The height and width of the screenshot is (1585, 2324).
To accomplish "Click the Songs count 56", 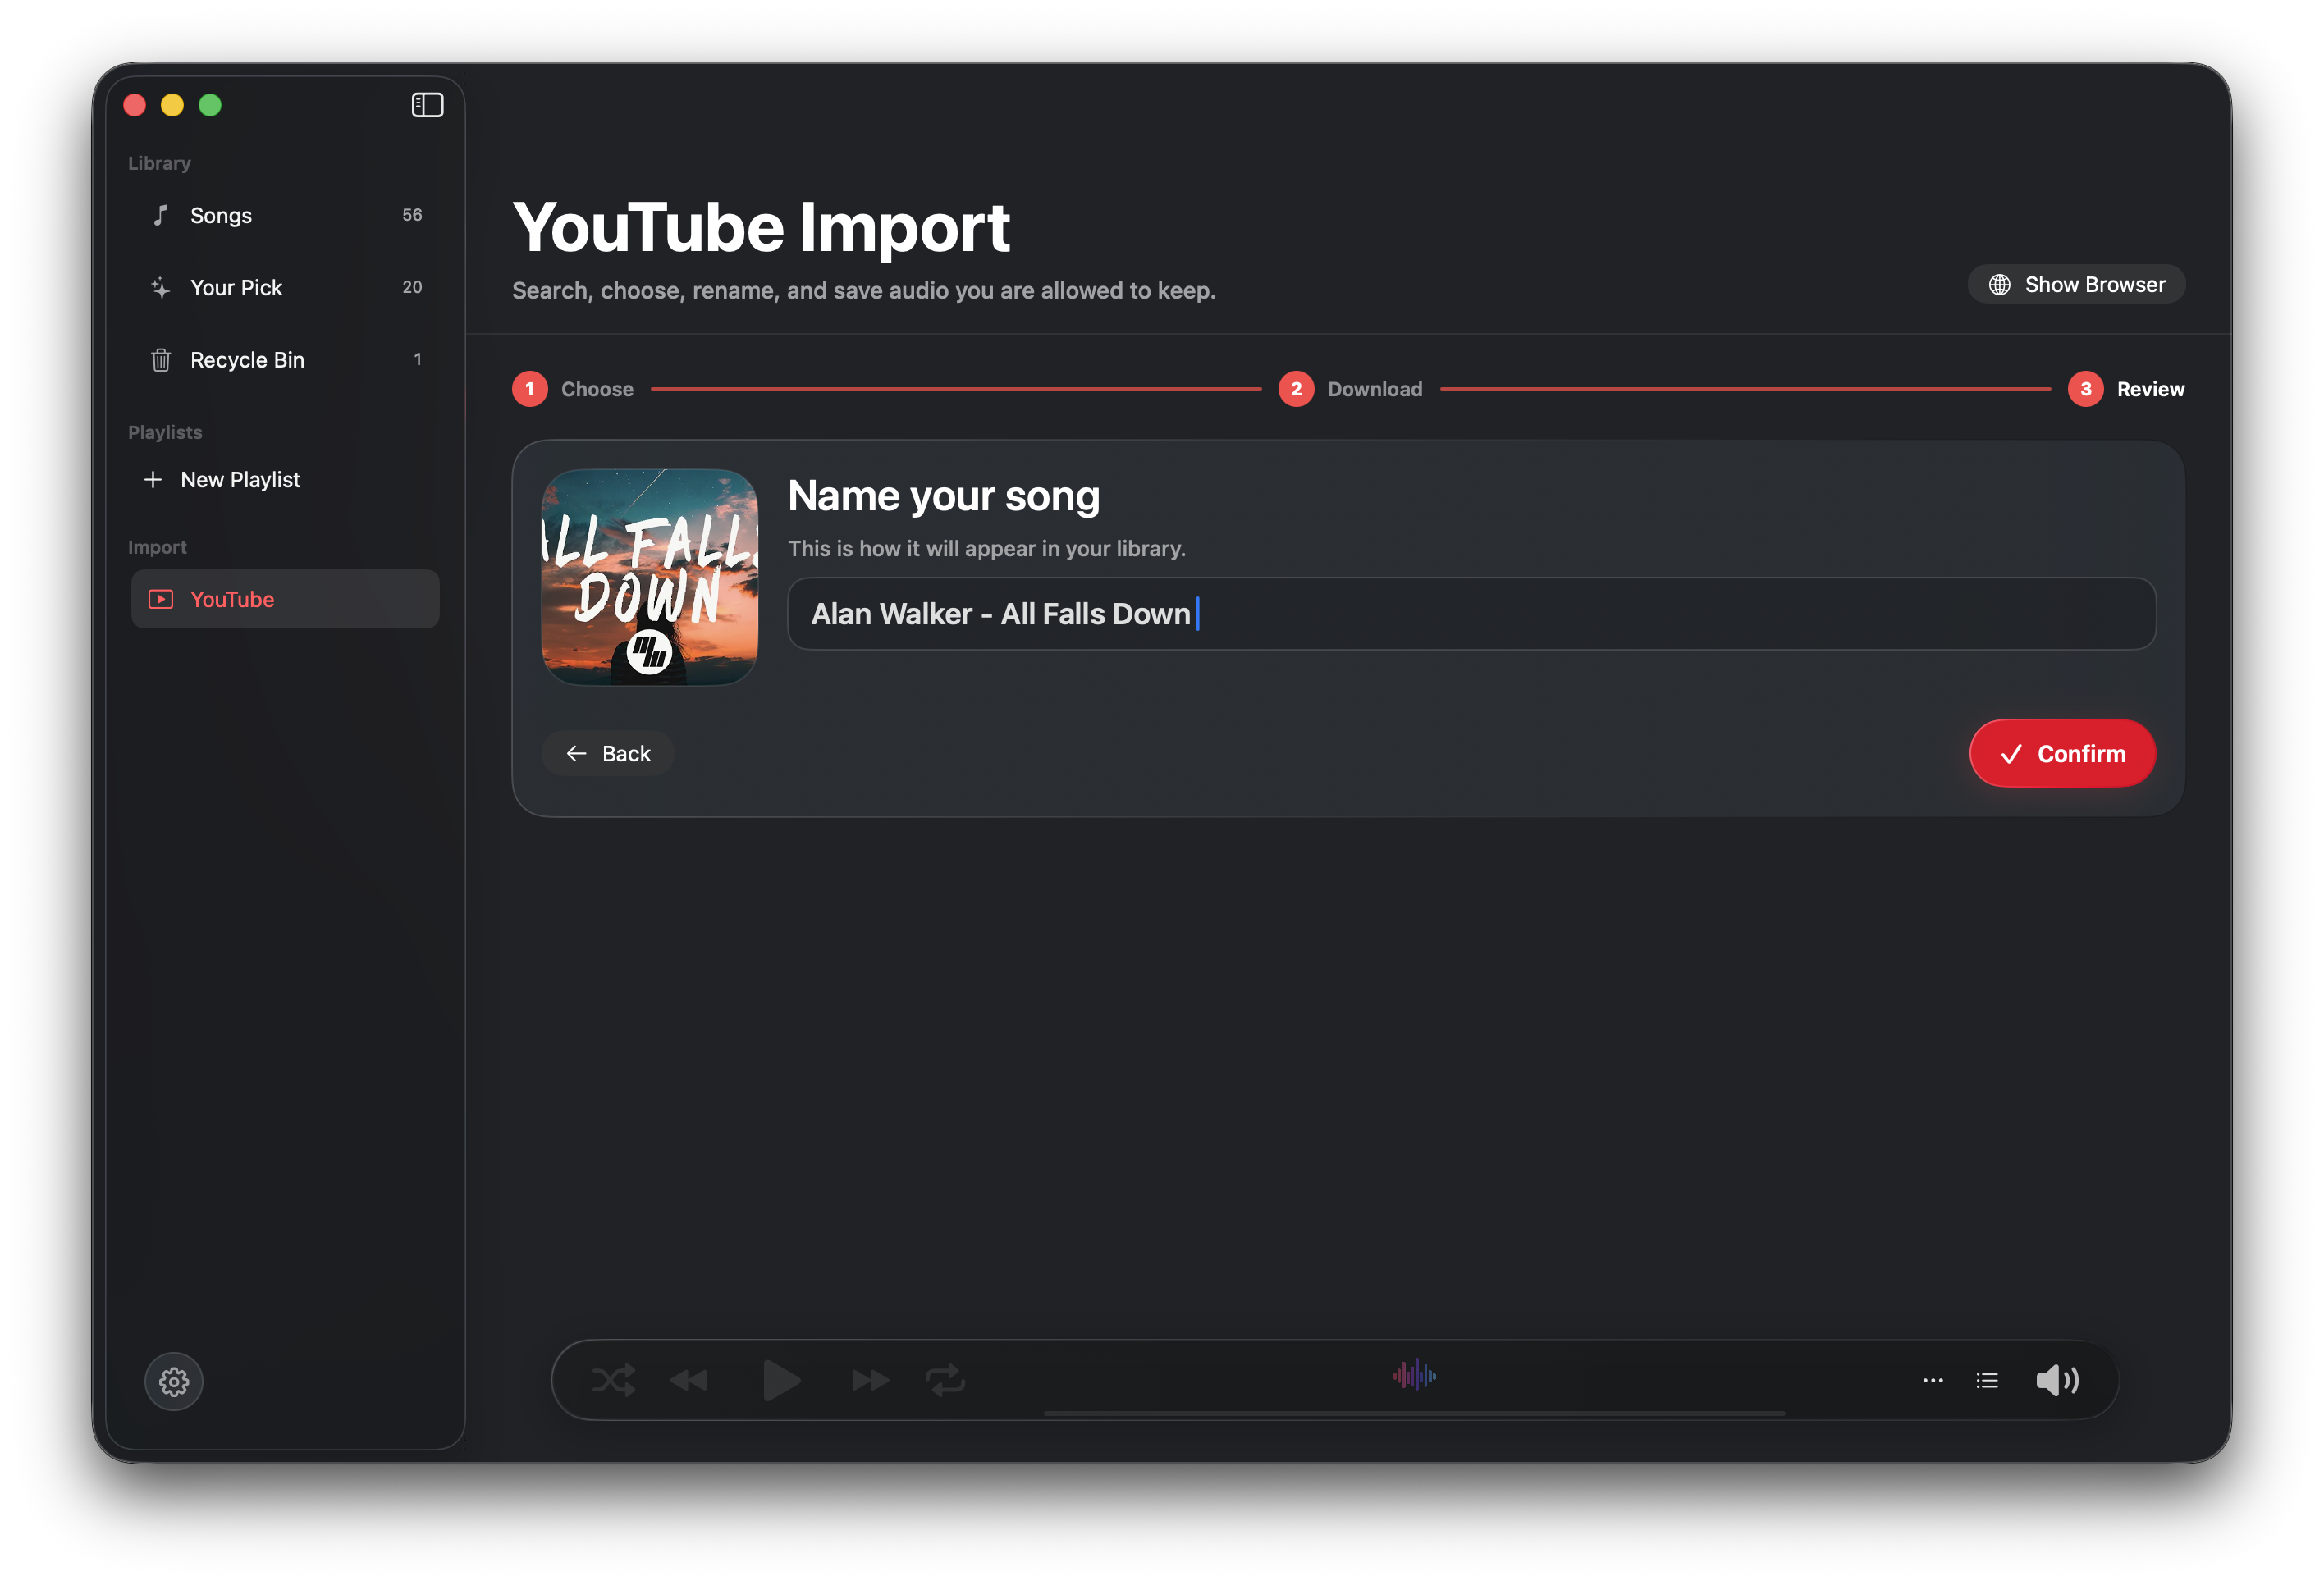I will 412,215.
